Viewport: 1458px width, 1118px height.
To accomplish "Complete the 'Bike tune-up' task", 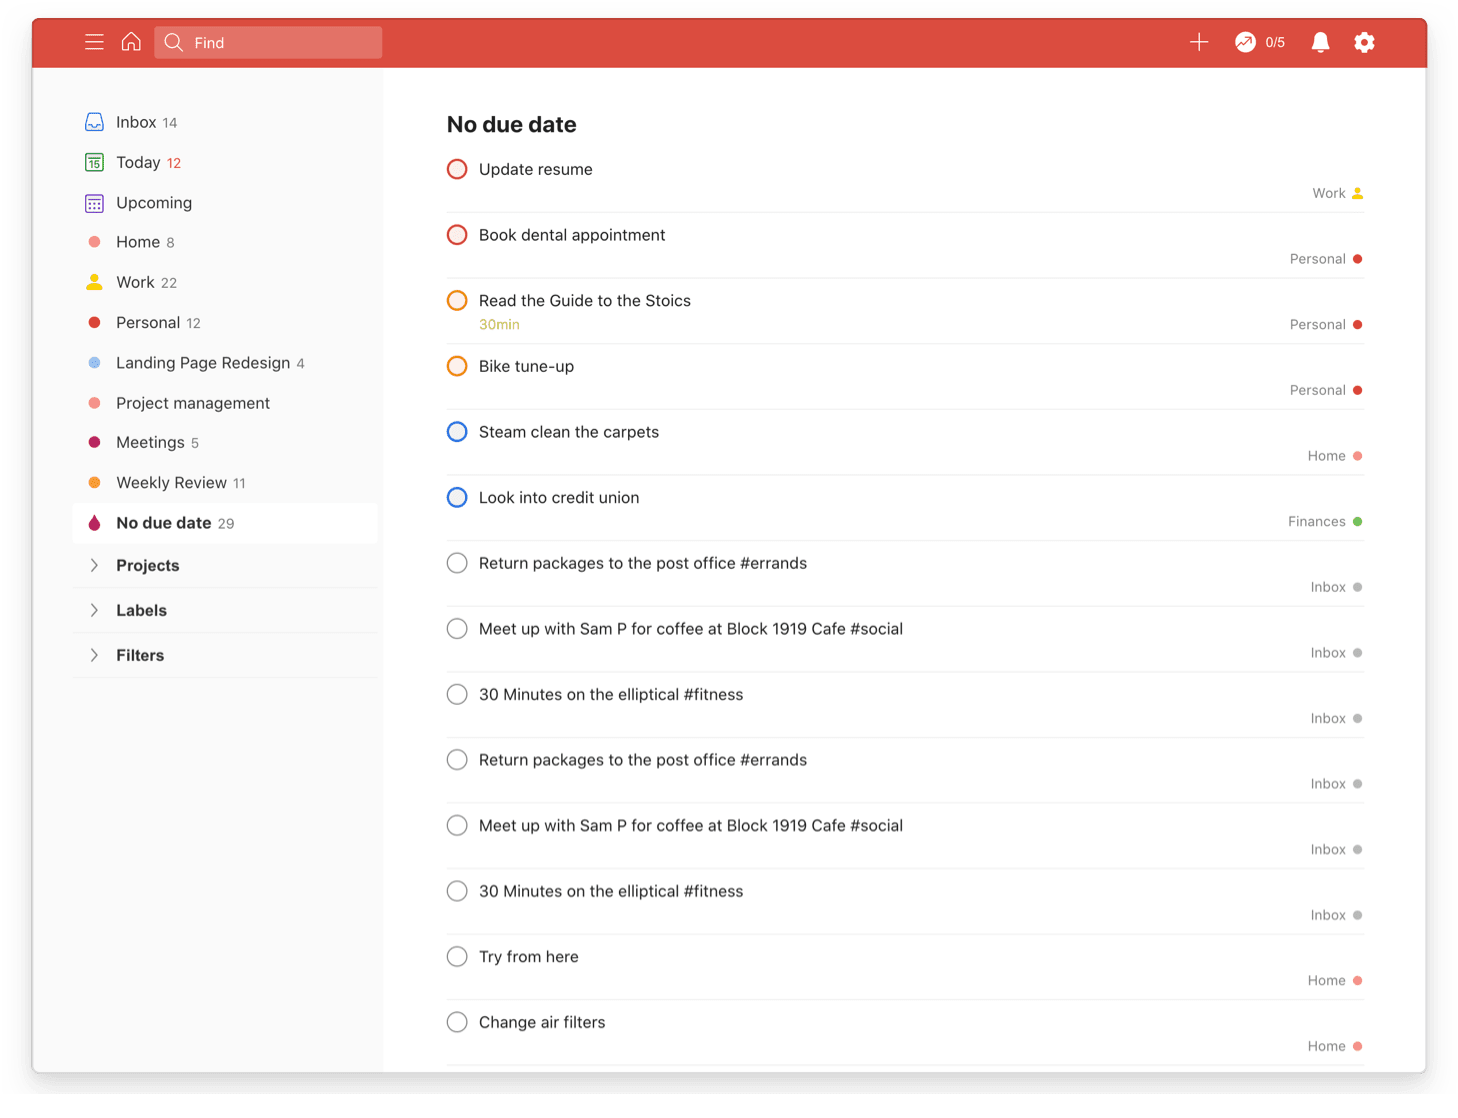I will pos(457,366).
